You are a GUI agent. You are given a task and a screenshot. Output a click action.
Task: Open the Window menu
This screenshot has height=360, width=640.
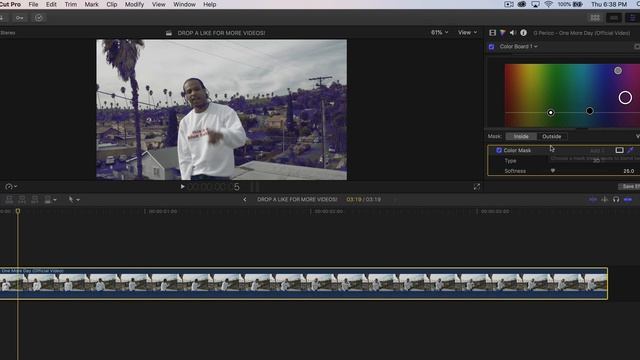point(184,4)
